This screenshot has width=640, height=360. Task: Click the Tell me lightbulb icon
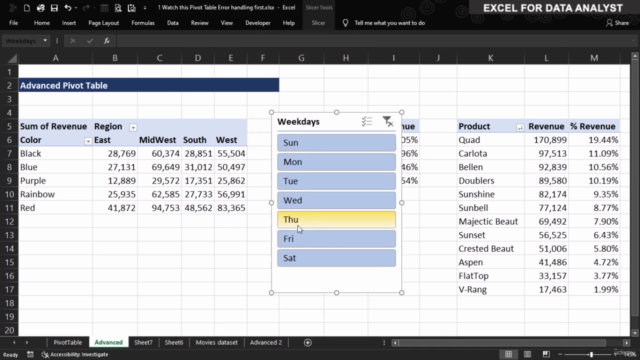coord(345,23)
